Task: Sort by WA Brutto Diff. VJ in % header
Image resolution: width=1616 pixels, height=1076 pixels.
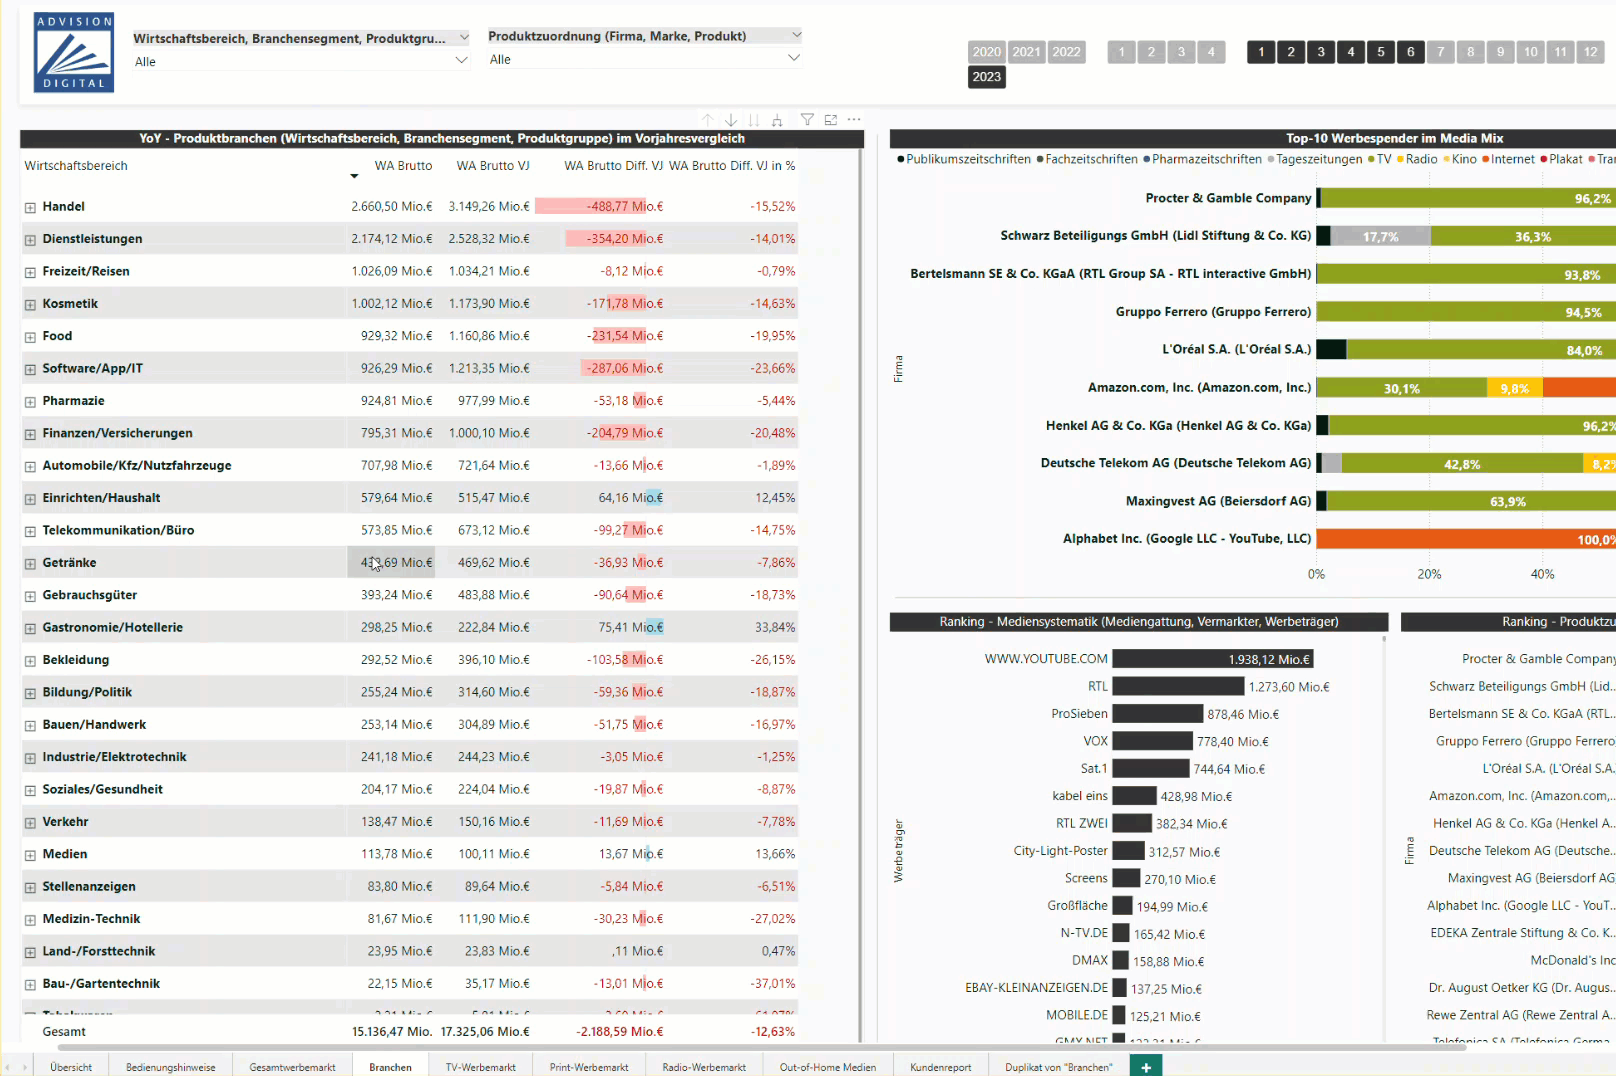Action: (732, 166)
